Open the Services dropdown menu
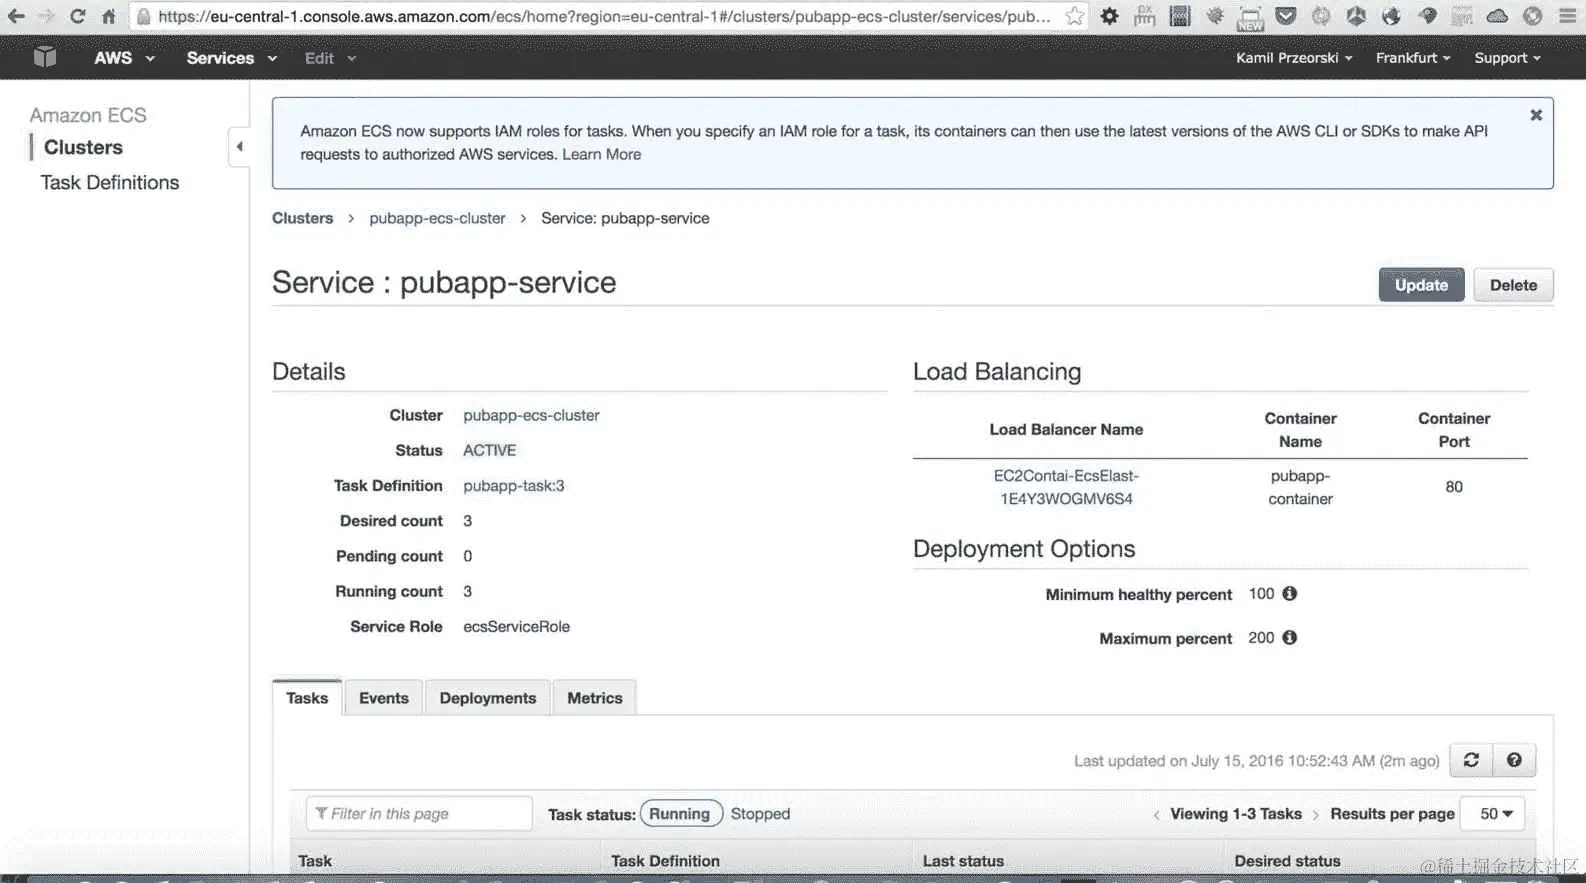Image resolution: width=1586 pixels, height=883 pixels. click(231, 58)
